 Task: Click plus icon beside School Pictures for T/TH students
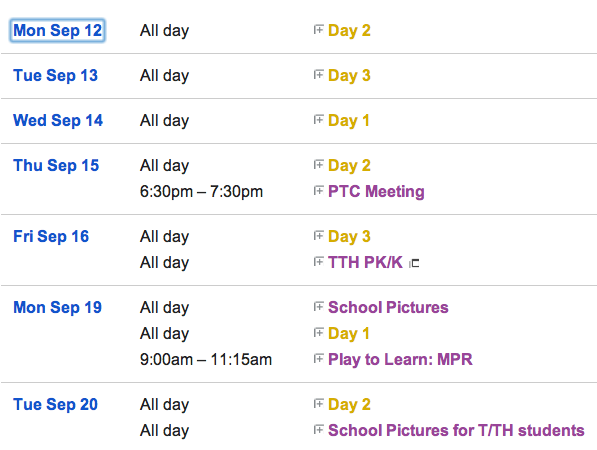(318, 429)
